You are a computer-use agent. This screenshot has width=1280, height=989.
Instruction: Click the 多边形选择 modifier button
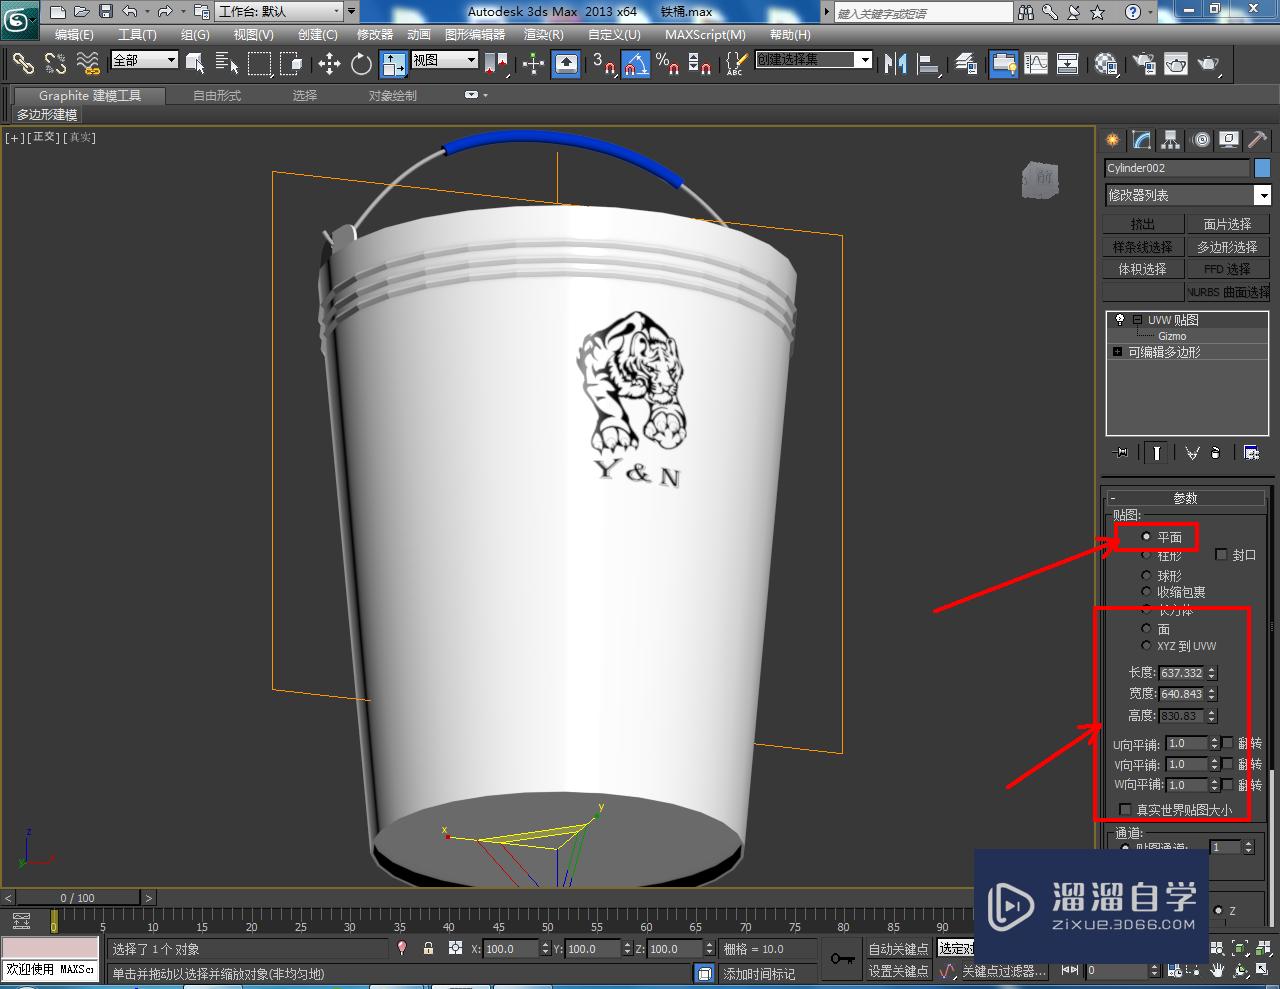tap(1227, 246)
